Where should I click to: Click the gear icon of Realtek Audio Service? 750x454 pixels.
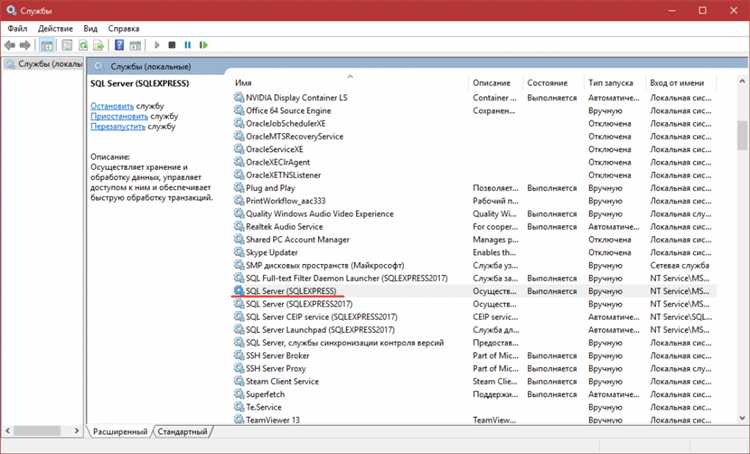[239, 227]
